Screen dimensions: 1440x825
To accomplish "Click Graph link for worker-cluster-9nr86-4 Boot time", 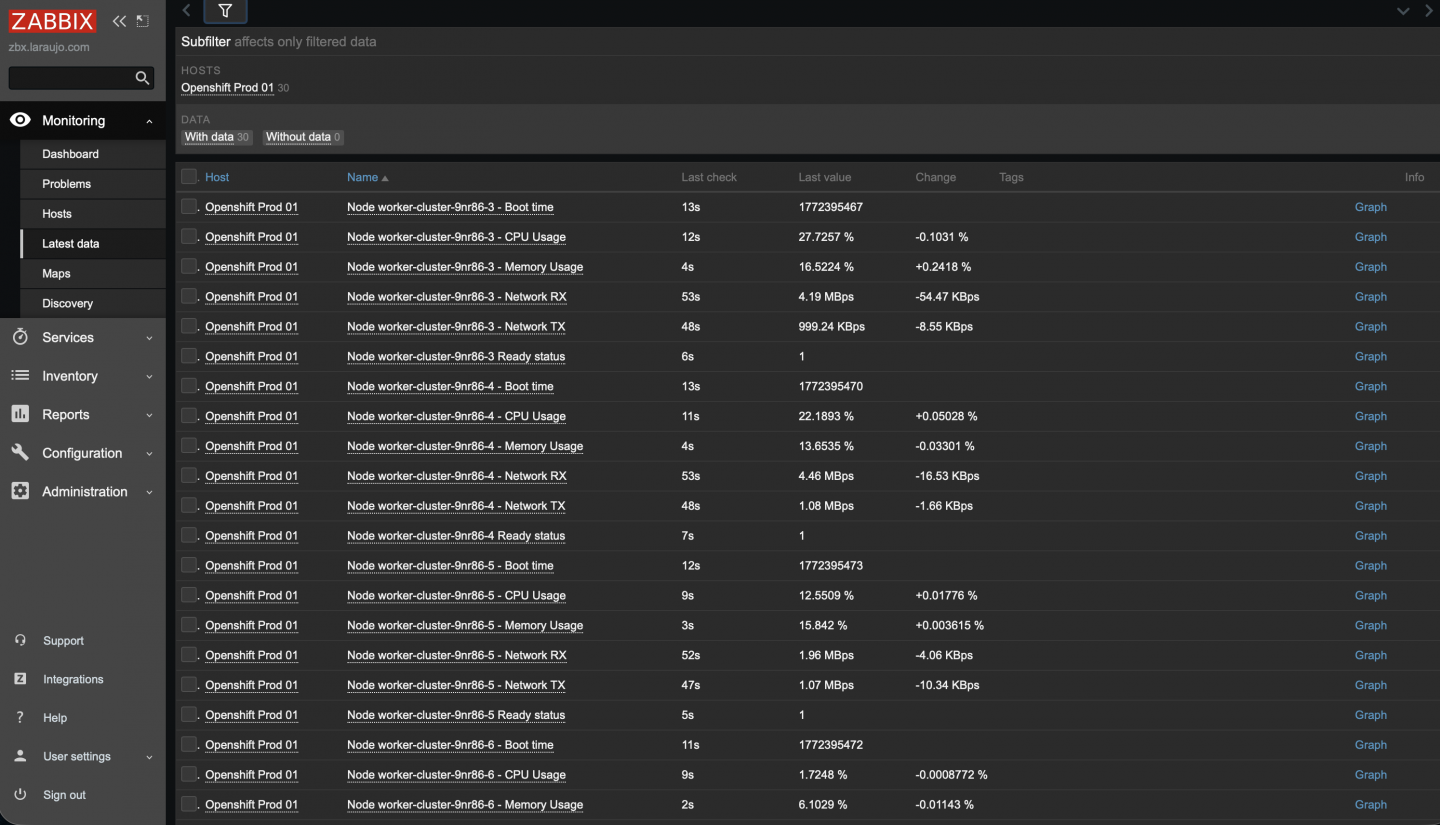I will pyautogui.click(x=1370, y=386).
